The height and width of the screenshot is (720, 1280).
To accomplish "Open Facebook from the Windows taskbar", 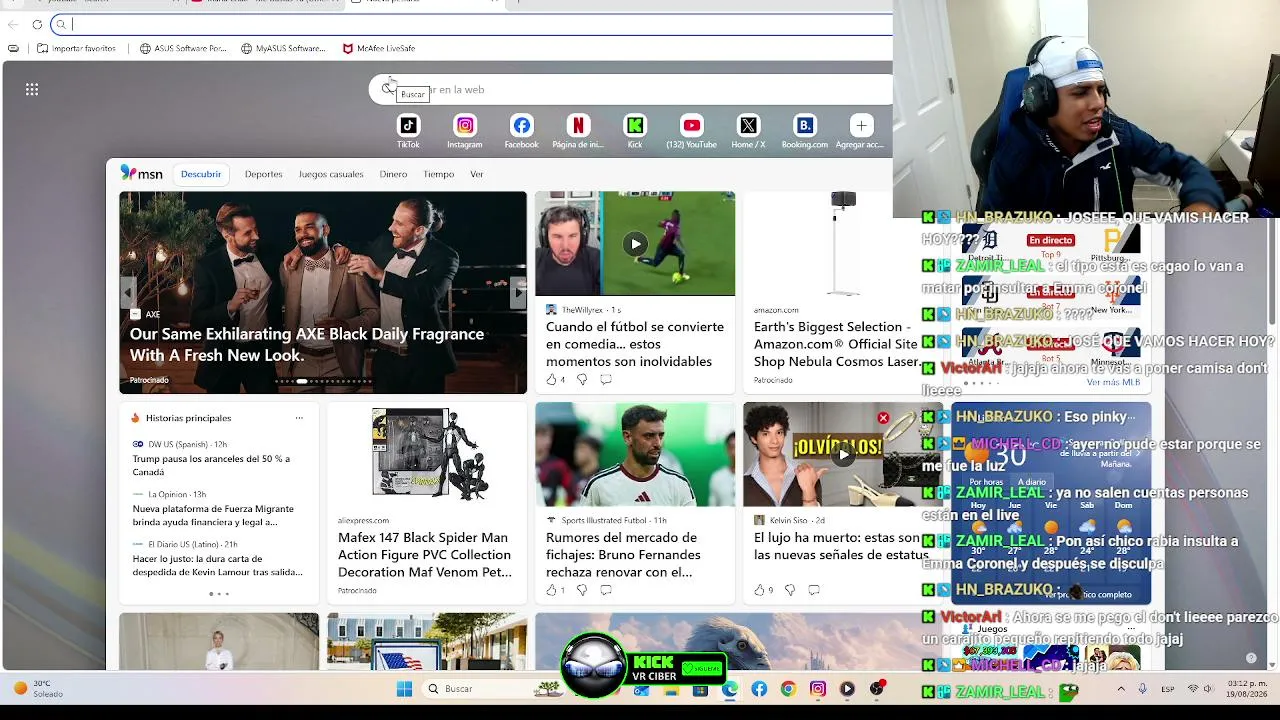I will pyautogui.click(x=759, y=689).
